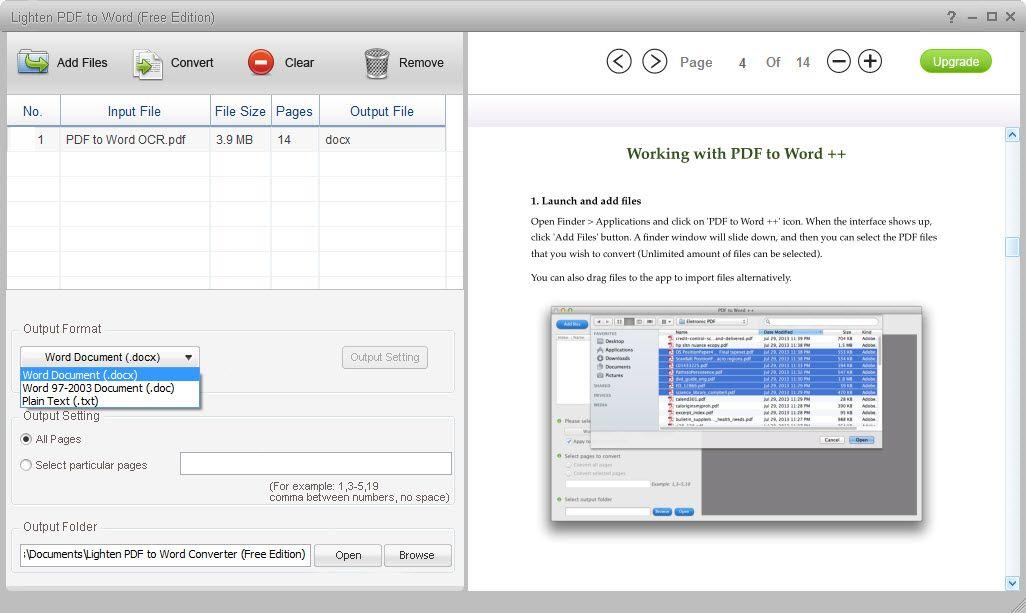Screen dimensions: 1026x613
Task: Click the Remove trash bin icon
Action: click(376, 63)
